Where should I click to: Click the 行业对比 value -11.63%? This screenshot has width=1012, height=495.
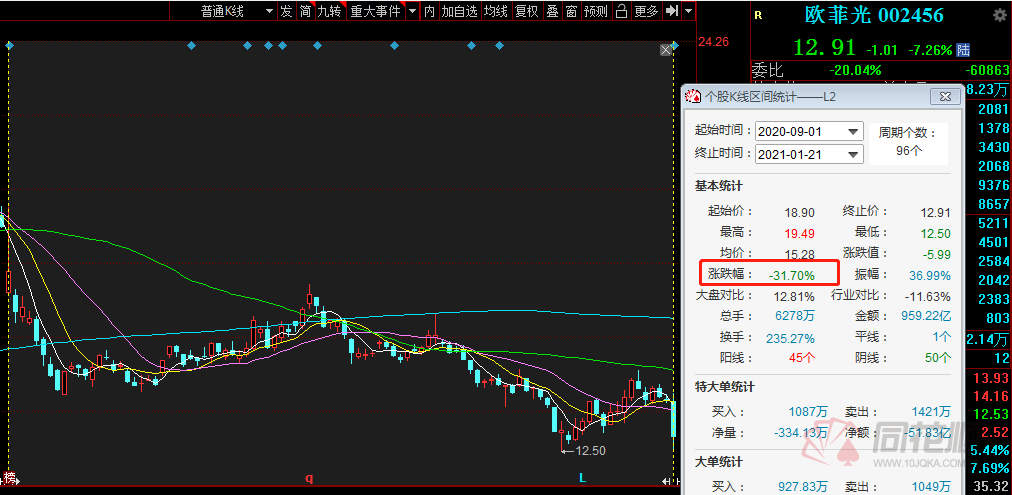point(927,297)
